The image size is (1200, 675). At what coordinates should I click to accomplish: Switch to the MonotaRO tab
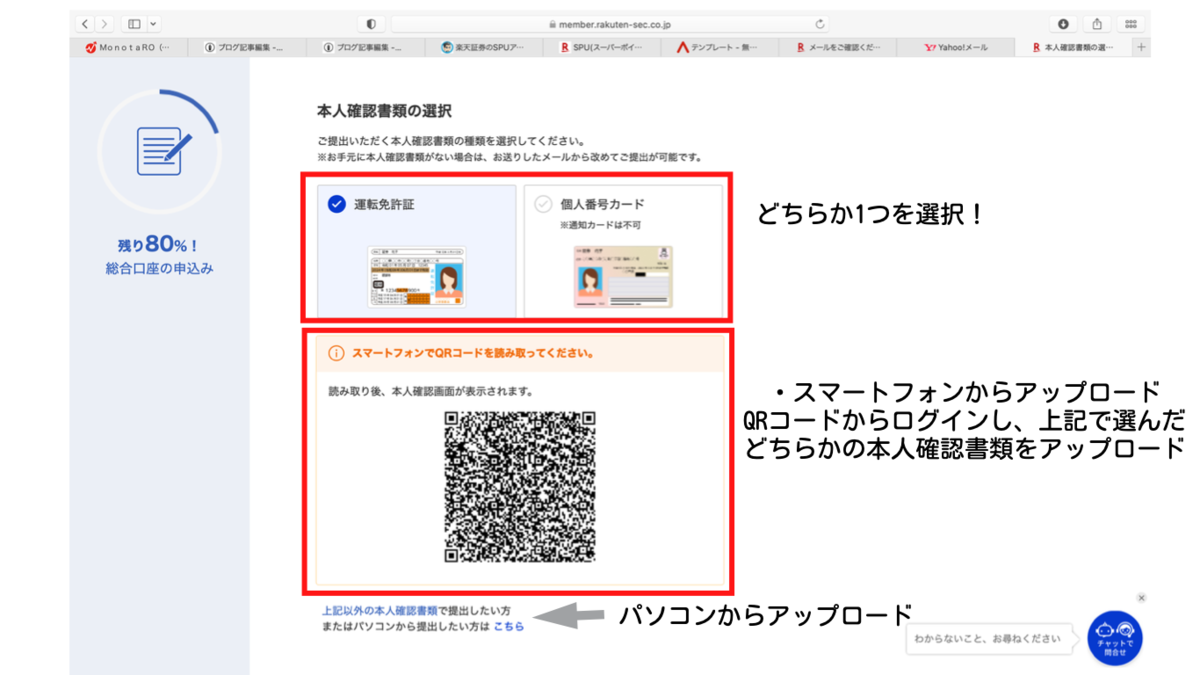click(129, 47)
